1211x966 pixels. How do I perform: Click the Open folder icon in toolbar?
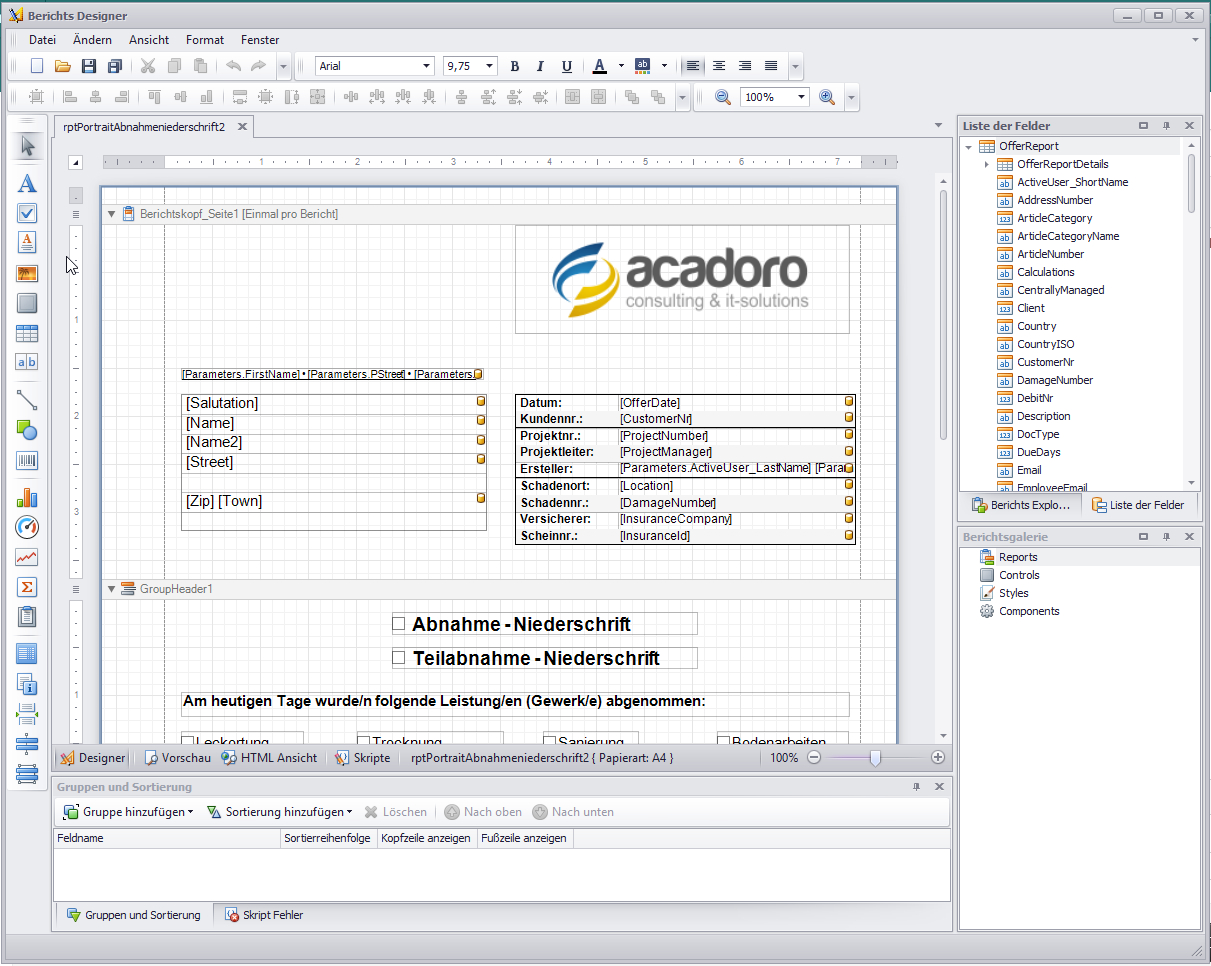point(62,67)
